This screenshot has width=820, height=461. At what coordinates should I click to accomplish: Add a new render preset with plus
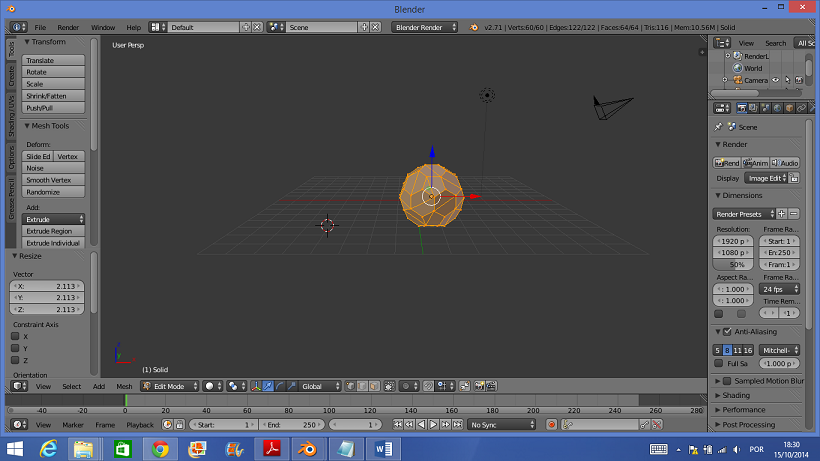point(781,214)
